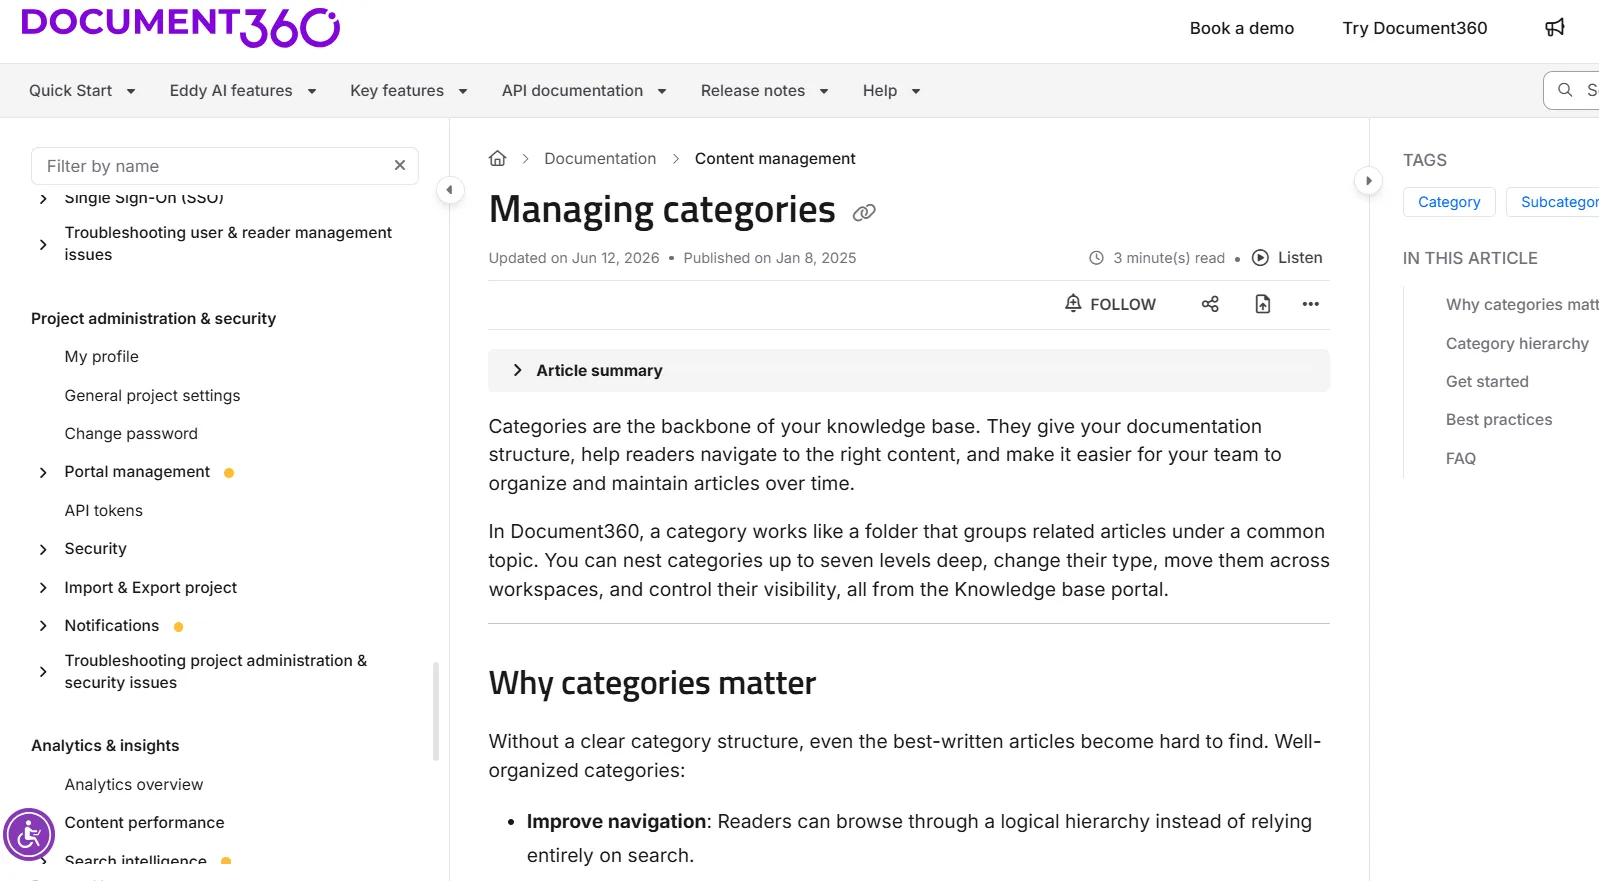The height and width of the screenshot is (881, 1599).
Task: Expand the Portal management tree item
Action: click(43, 472)
